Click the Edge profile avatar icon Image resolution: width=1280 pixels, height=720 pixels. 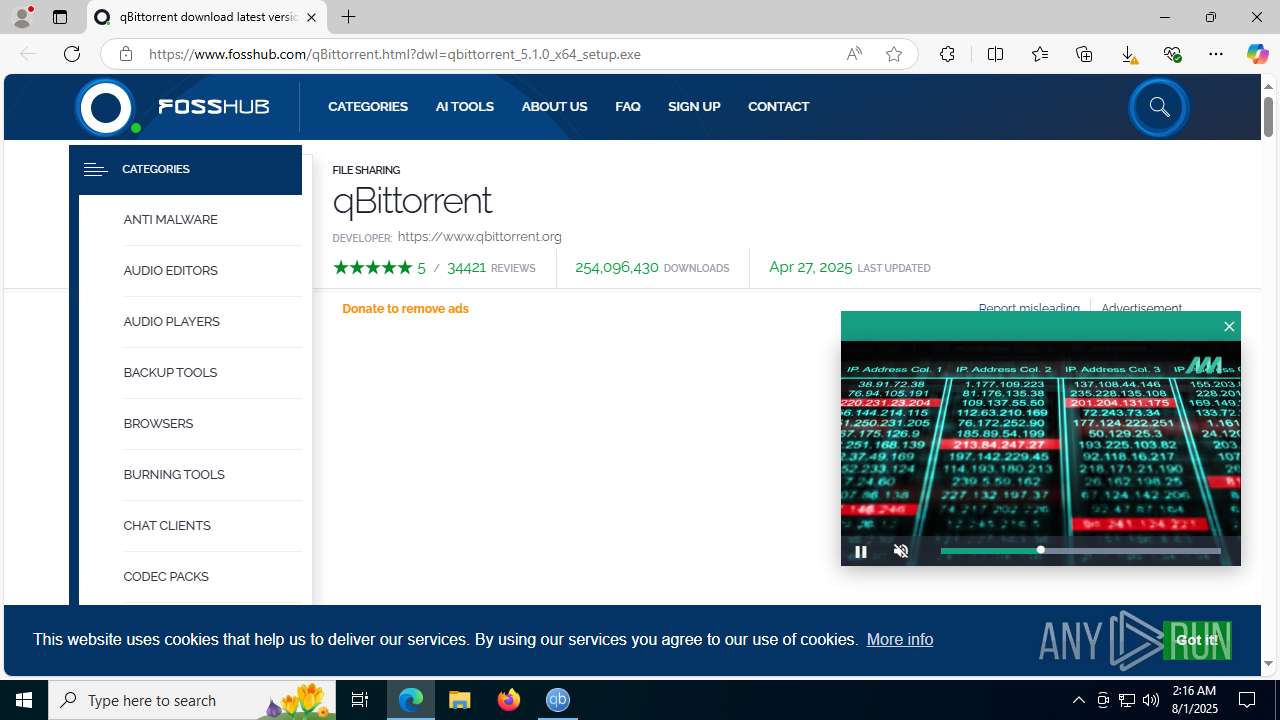pyautogui.click(x=22, y=17)
